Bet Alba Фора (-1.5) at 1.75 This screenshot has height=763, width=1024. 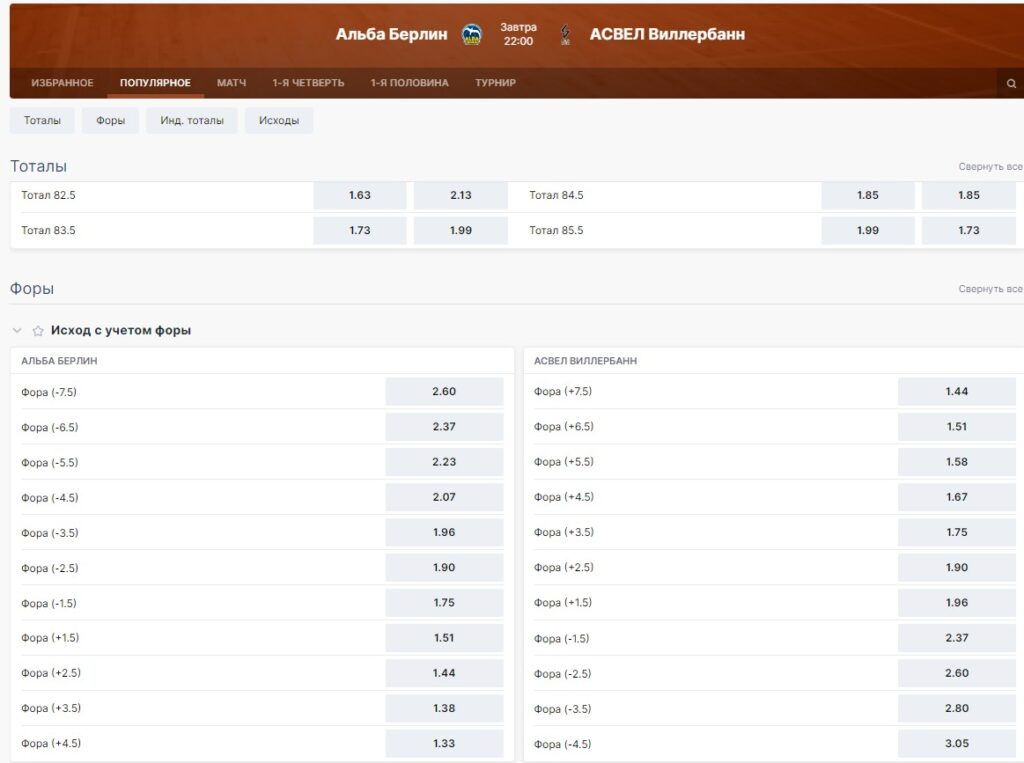pos(444,603)
